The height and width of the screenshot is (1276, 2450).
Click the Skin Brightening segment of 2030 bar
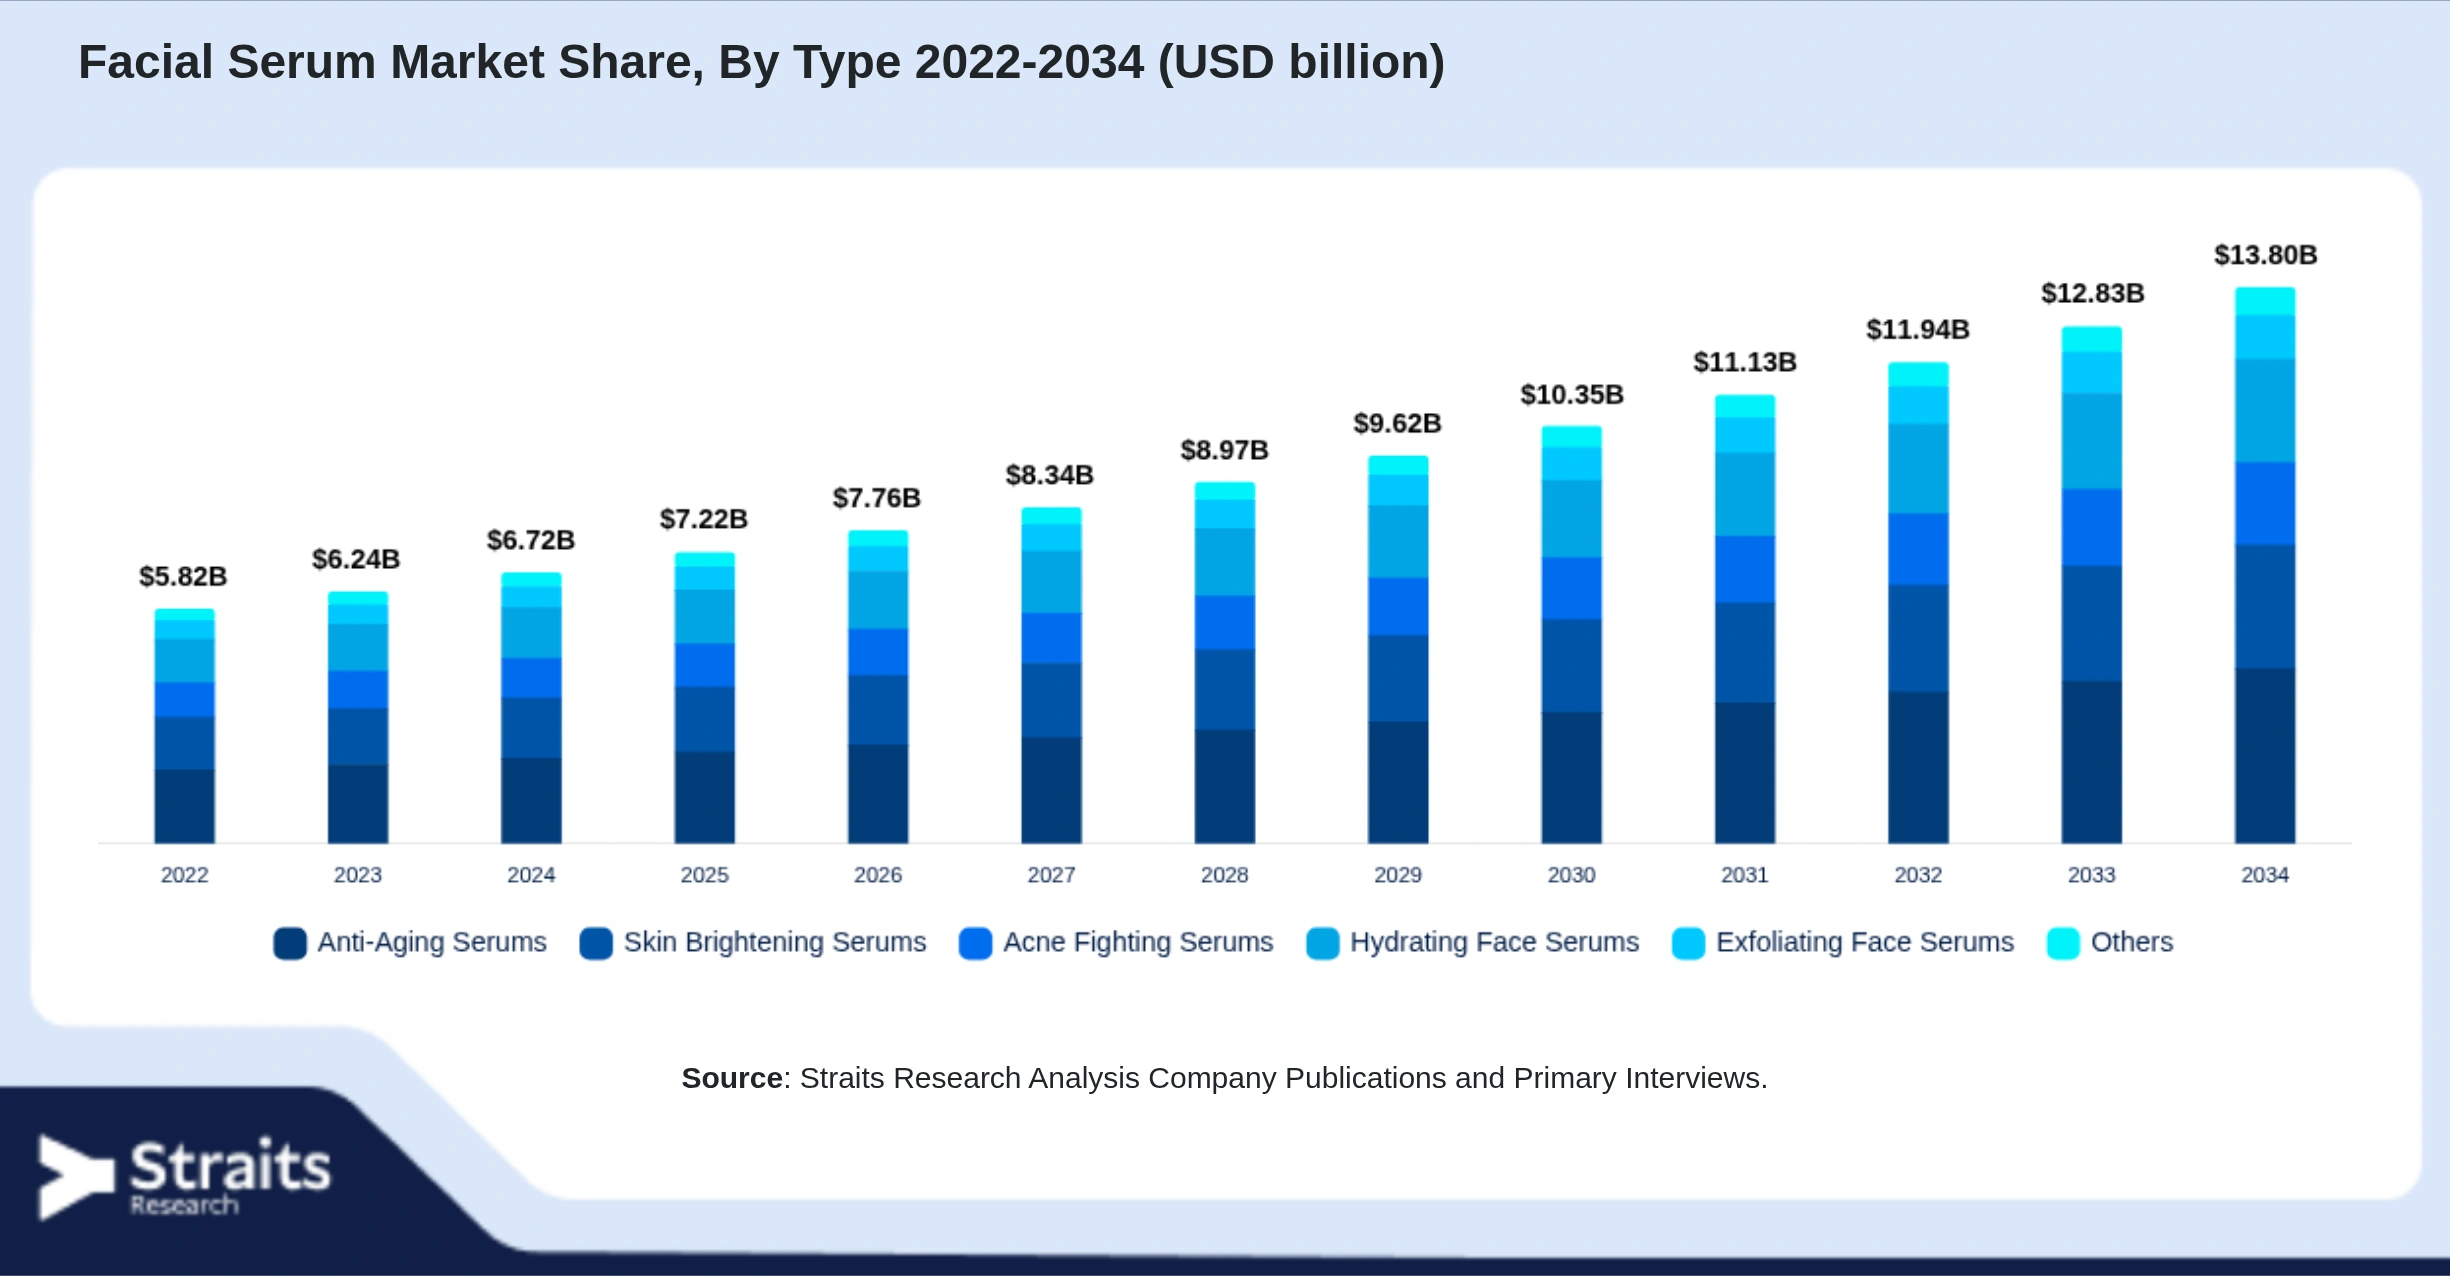[x=1572, y=666]
